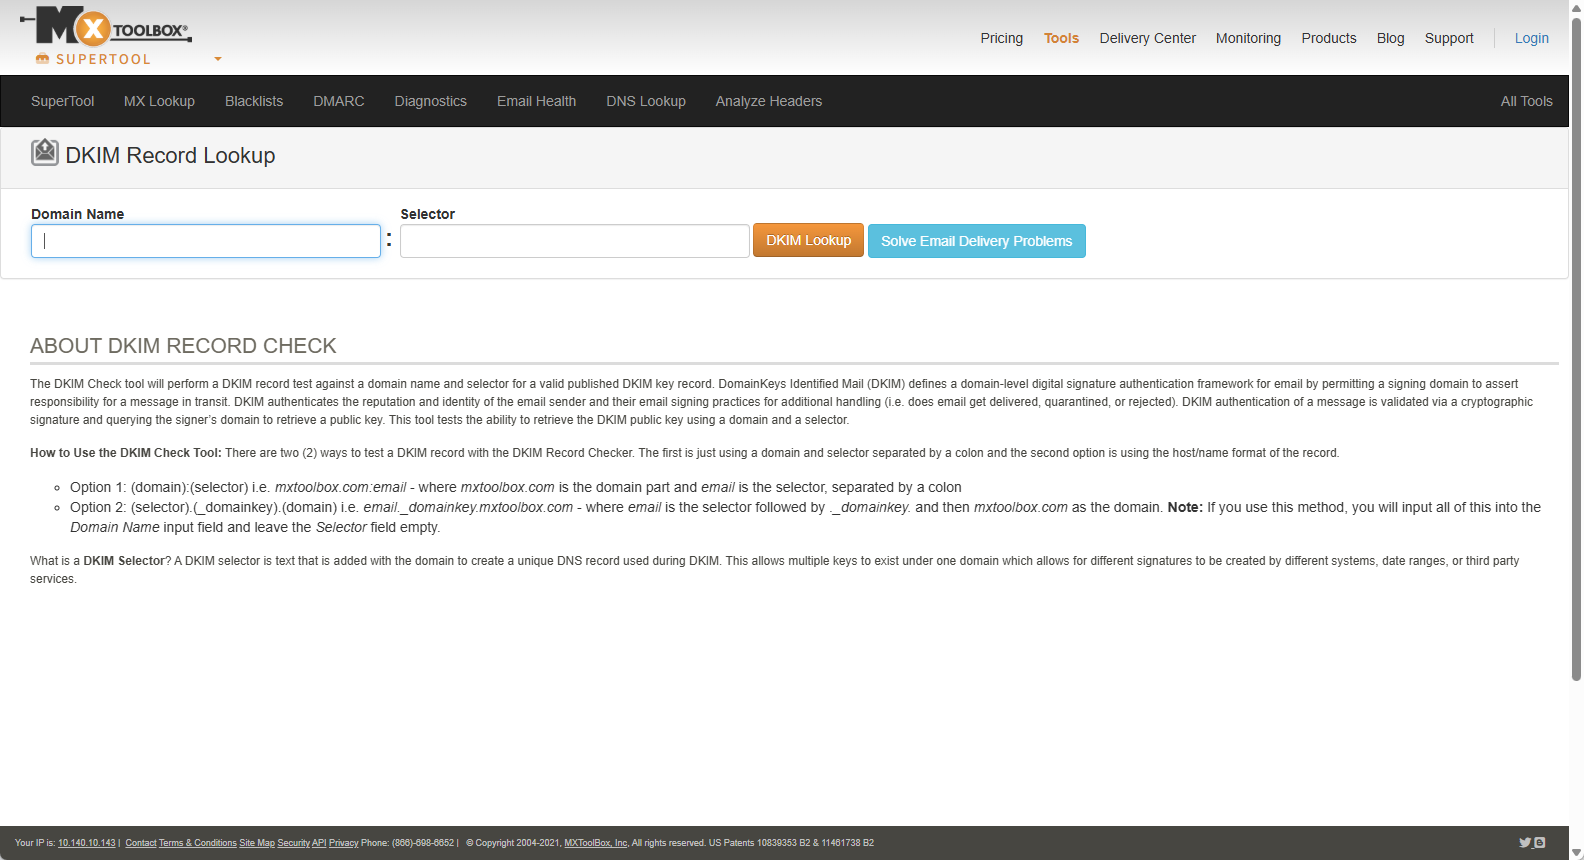Focus the Domain Name input field
This screenshot has width=1584, height=860.
point(206,241)
